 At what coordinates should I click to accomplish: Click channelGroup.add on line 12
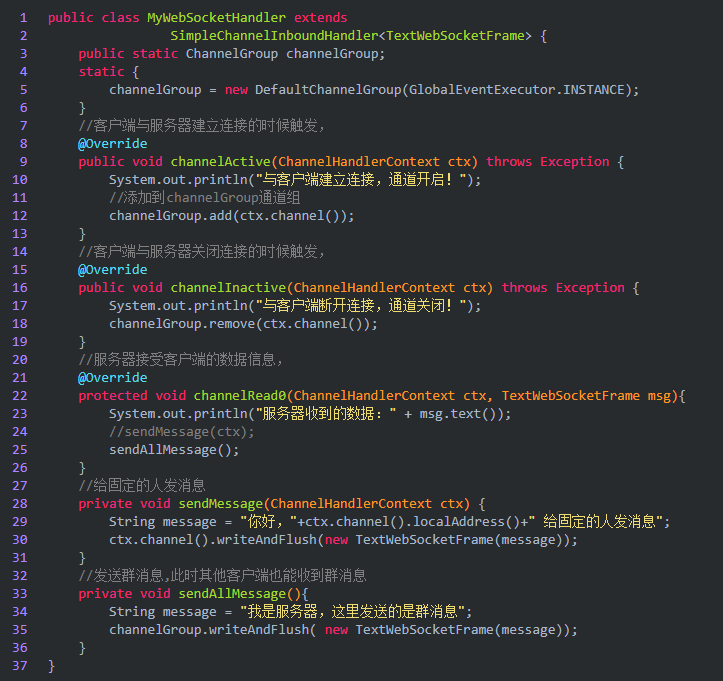(170, 216)
